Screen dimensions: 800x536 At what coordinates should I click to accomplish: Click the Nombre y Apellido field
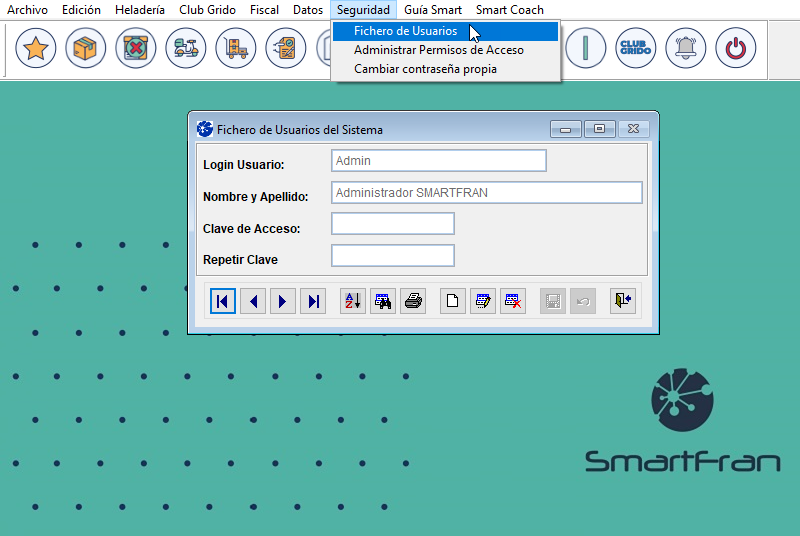point(487,193)
